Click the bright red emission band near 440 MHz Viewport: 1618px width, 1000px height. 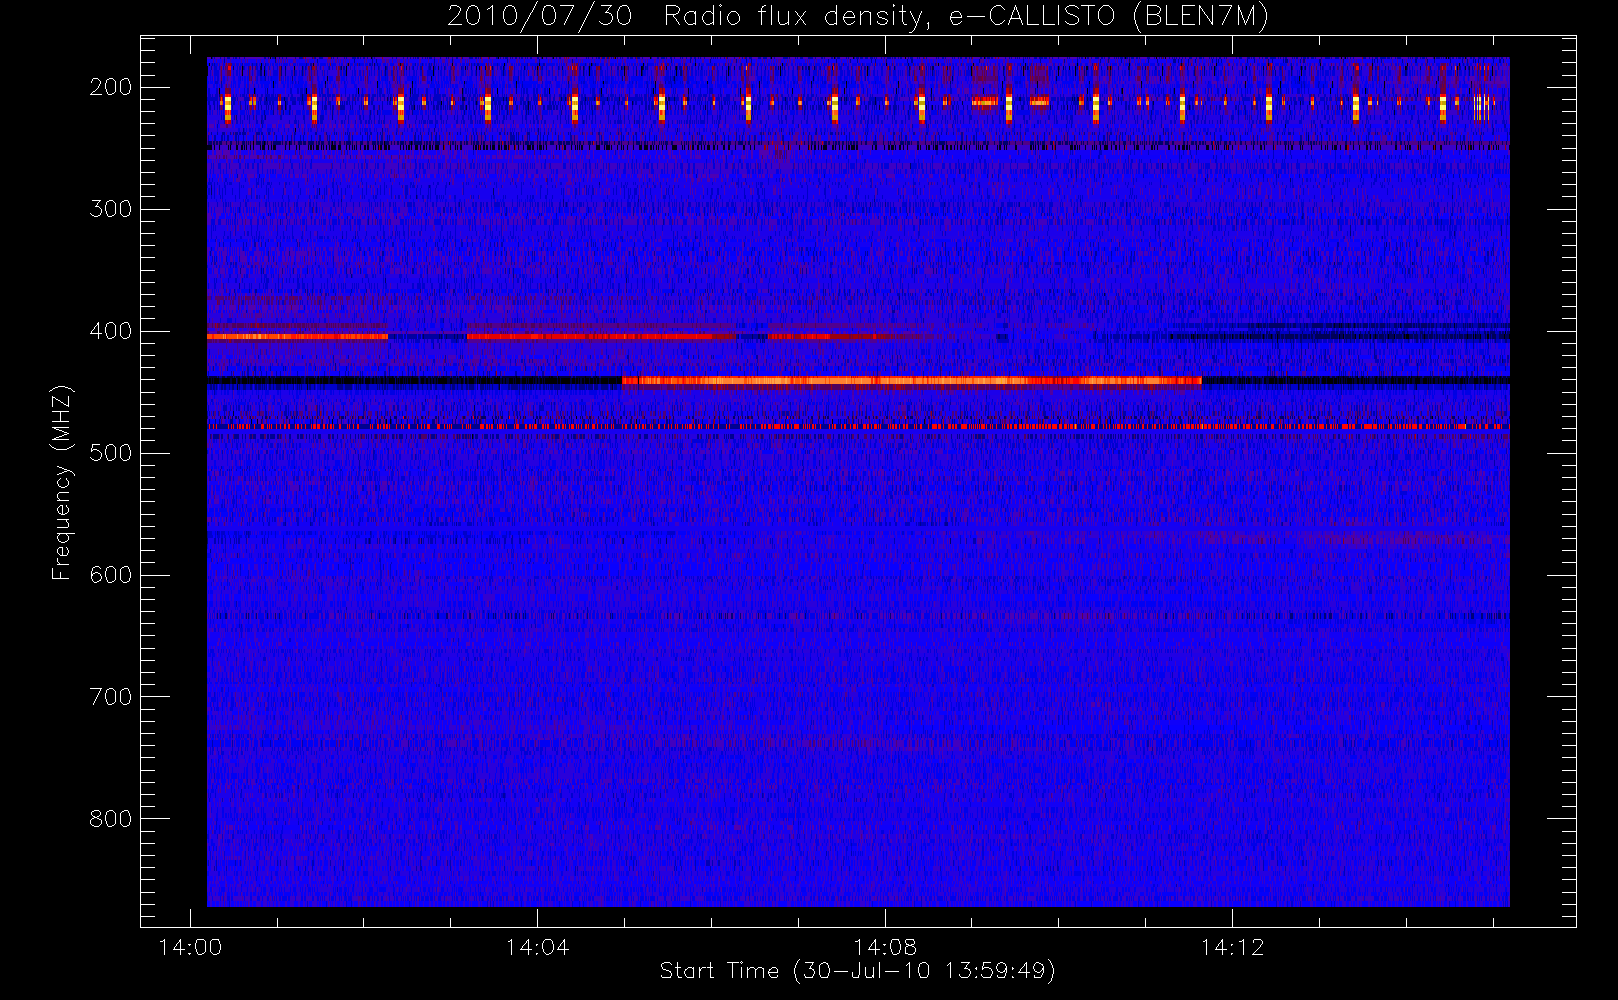911,381
